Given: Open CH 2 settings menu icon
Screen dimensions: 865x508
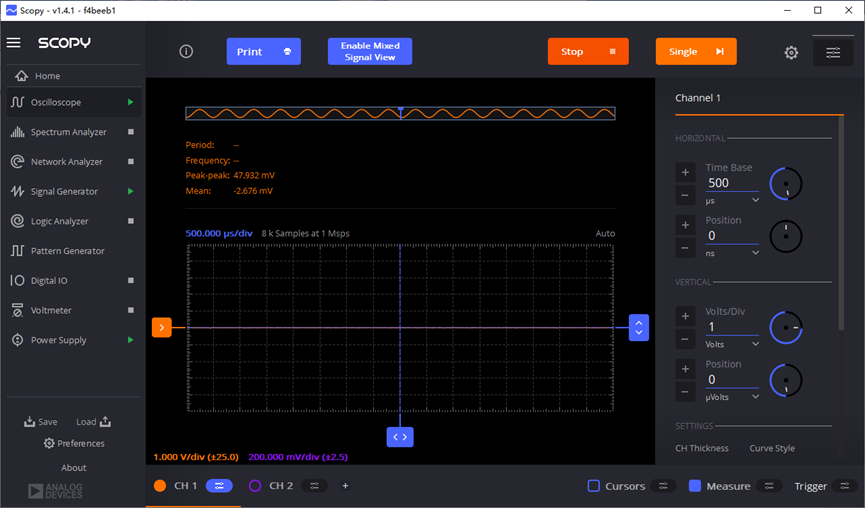Looking at the screenshot, I should pyautogui.click(x=314, y=486).
